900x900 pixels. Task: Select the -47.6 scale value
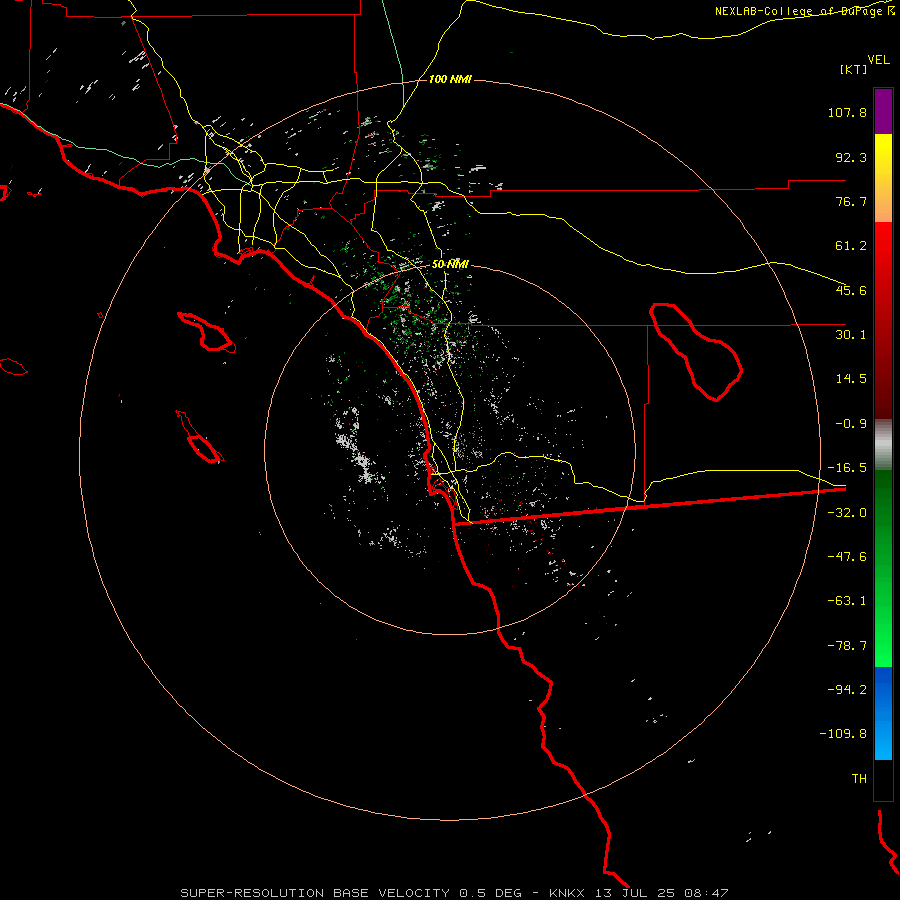(847, 557)
